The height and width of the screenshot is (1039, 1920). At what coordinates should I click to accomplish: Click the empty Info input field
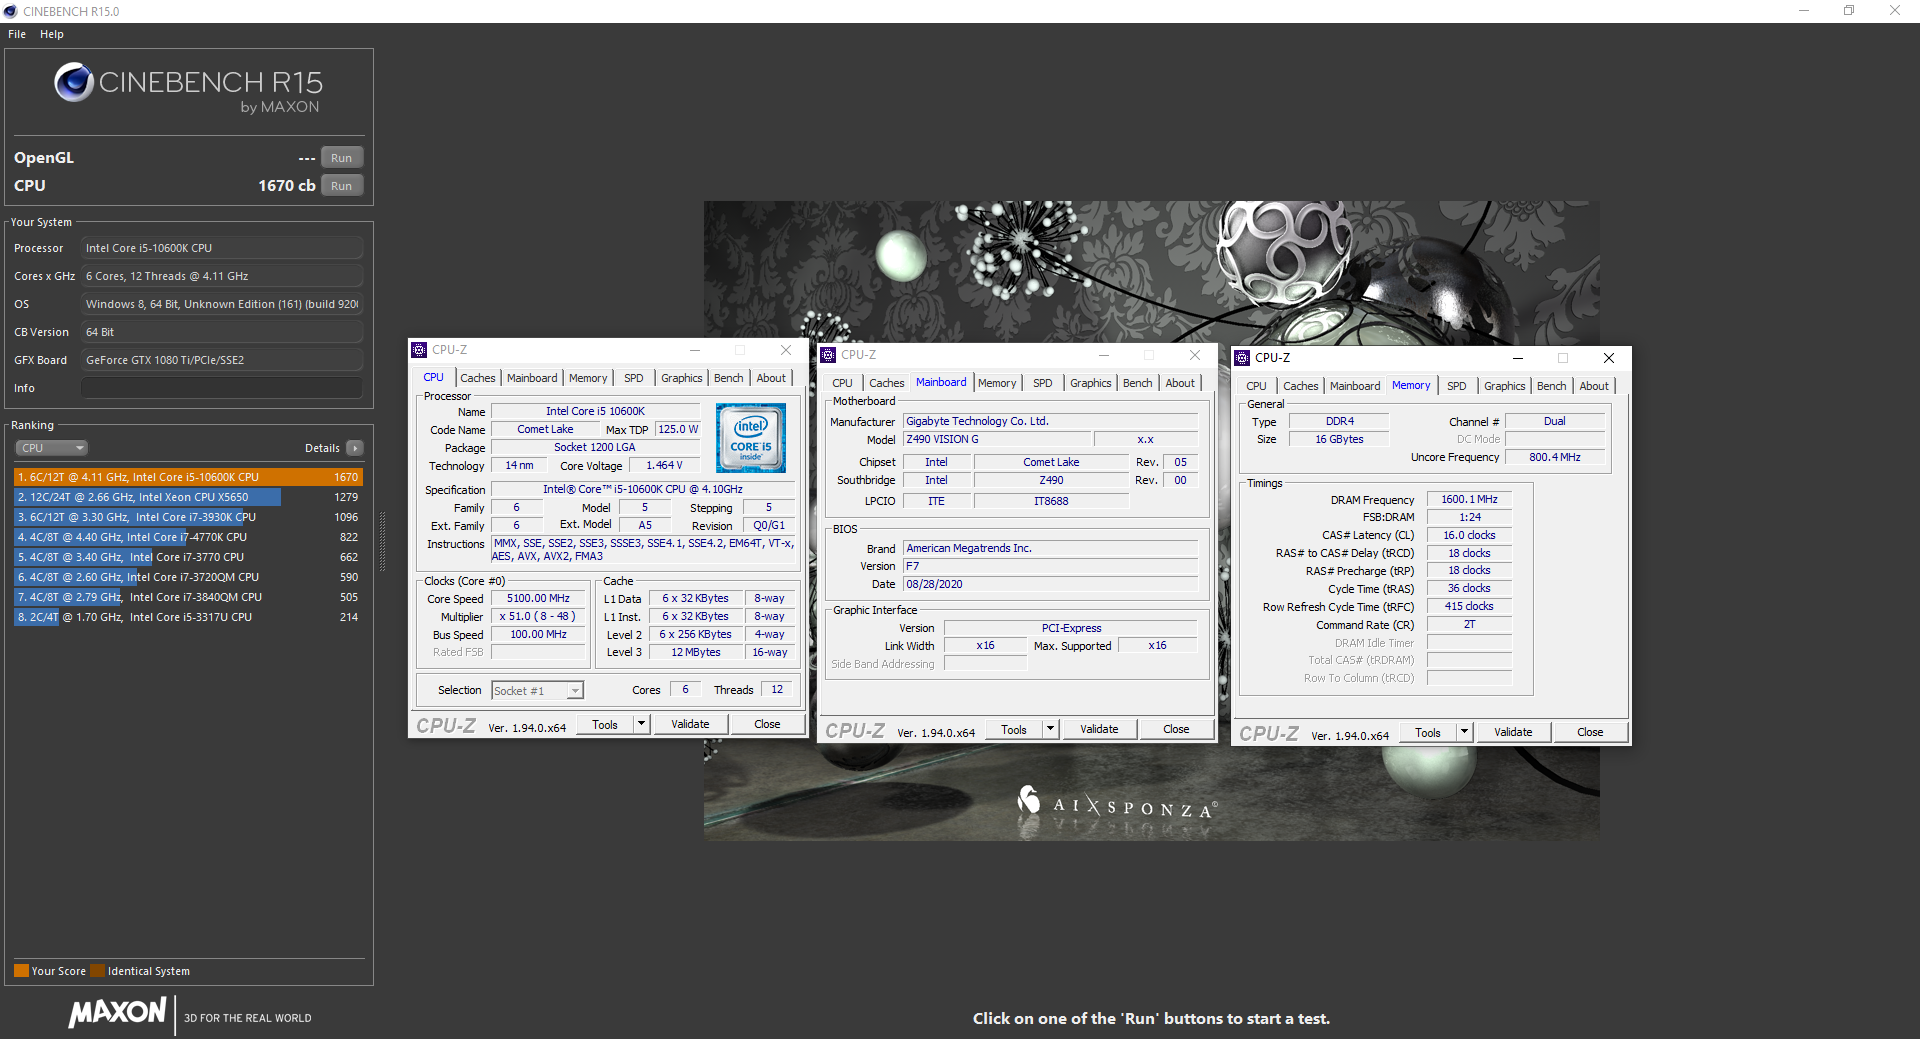click(x=222, y=388)
